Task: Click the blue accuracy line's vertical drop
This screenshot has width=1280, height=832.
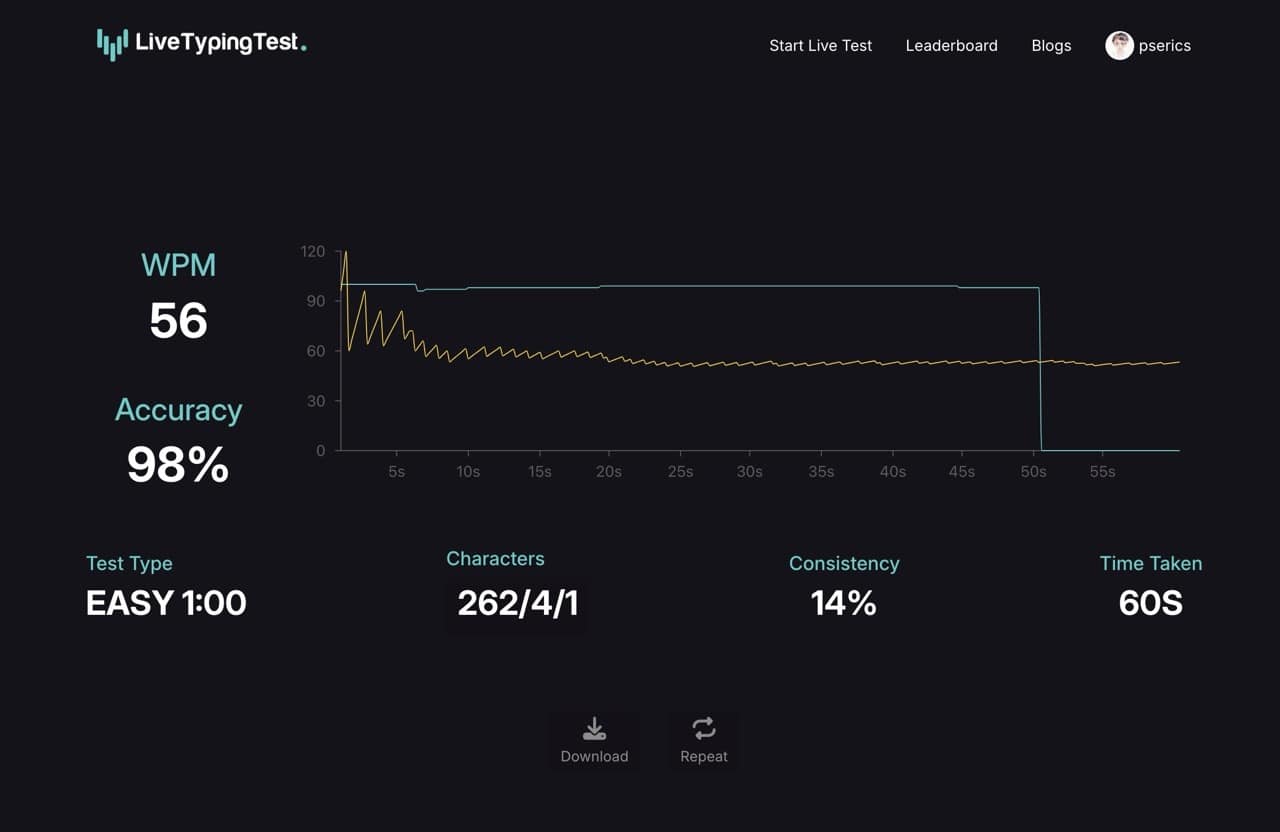Action: click(x=1040, y=370)
